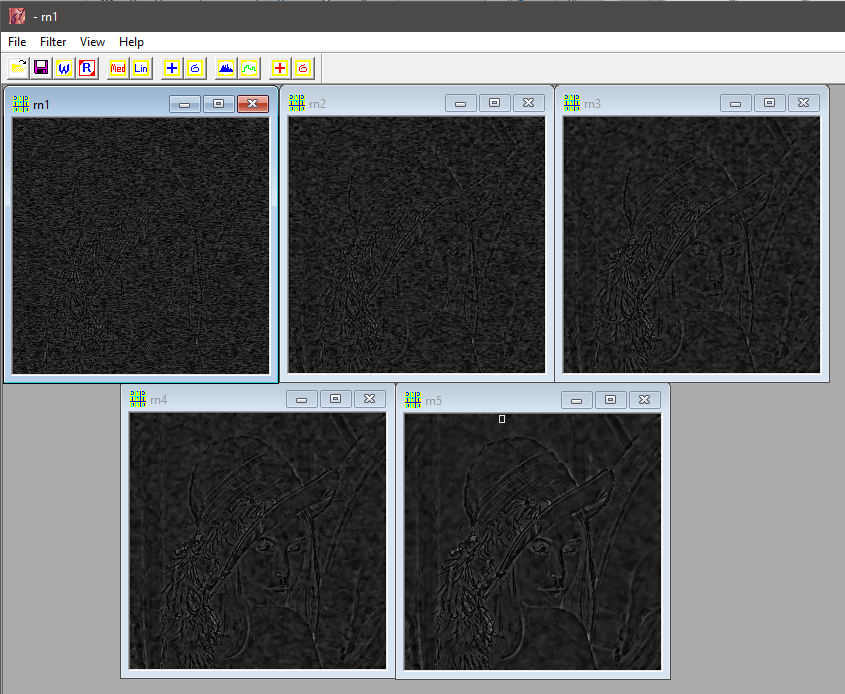Minimize the rn1 child window
Viewport: 845px width, 694px height.
tap(184, 104)
